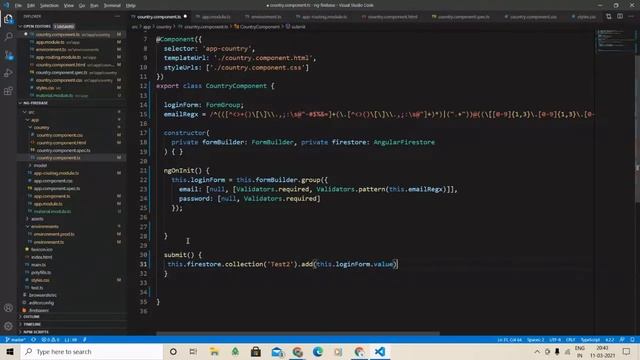Viewport: 640px width, 360px height.
Task: Click the code minimap preview
Action: pos(615,41)
